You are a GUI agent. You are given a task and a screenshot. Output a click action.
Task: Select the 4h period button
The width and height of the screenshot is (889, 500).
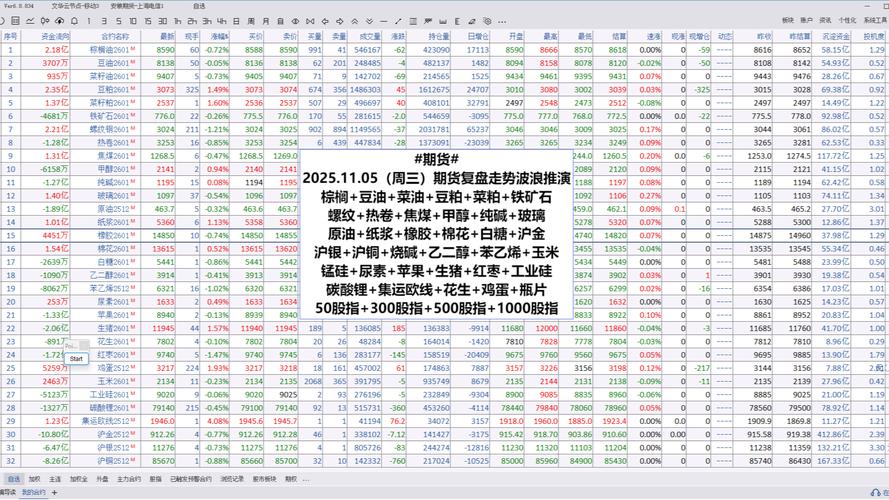(x=222, y=21)
